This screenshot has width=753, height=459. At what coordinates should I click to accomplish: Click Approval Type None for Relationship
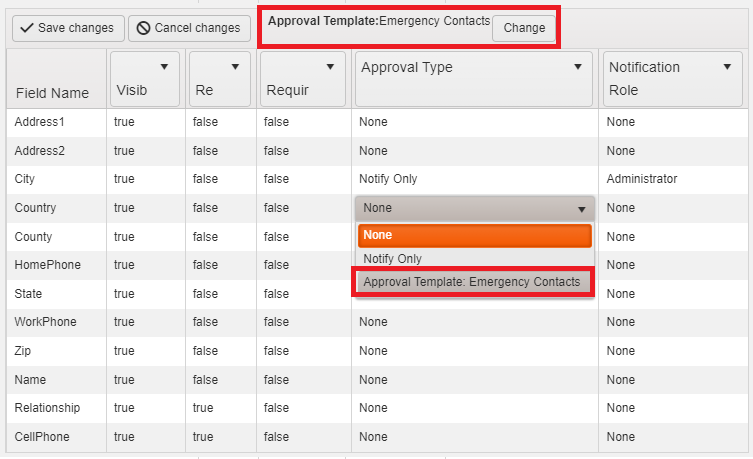373,408
